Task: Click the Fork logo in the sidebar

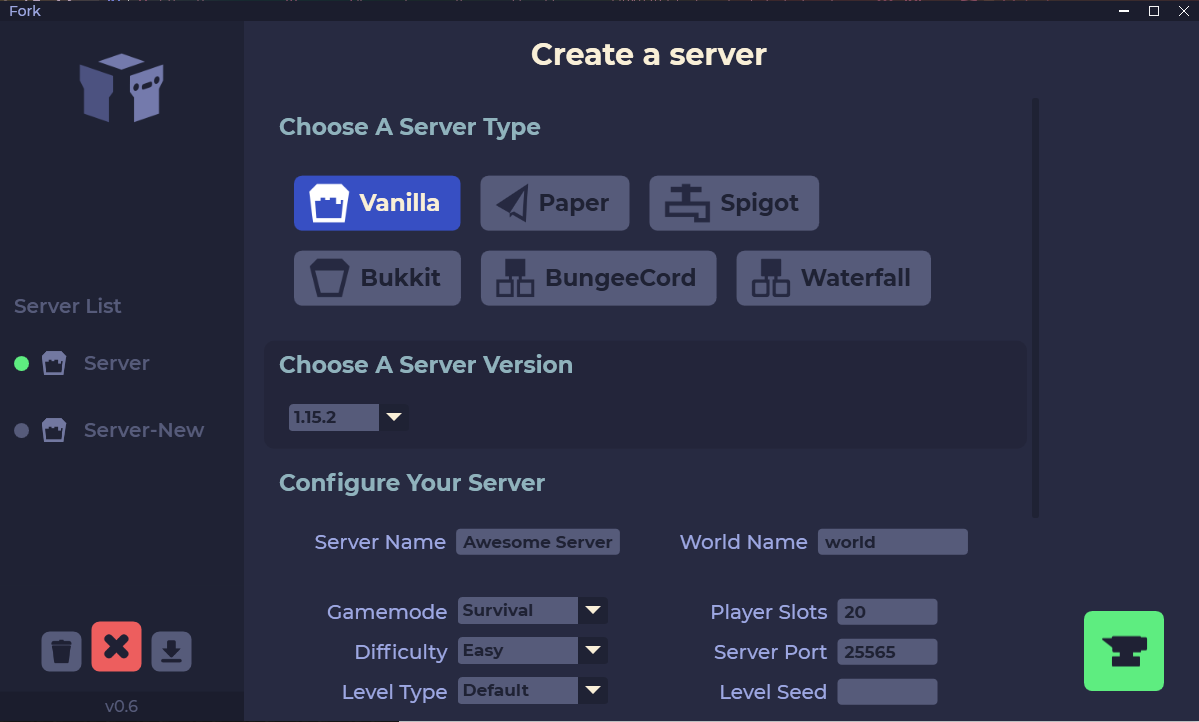Action: [122, 88]
